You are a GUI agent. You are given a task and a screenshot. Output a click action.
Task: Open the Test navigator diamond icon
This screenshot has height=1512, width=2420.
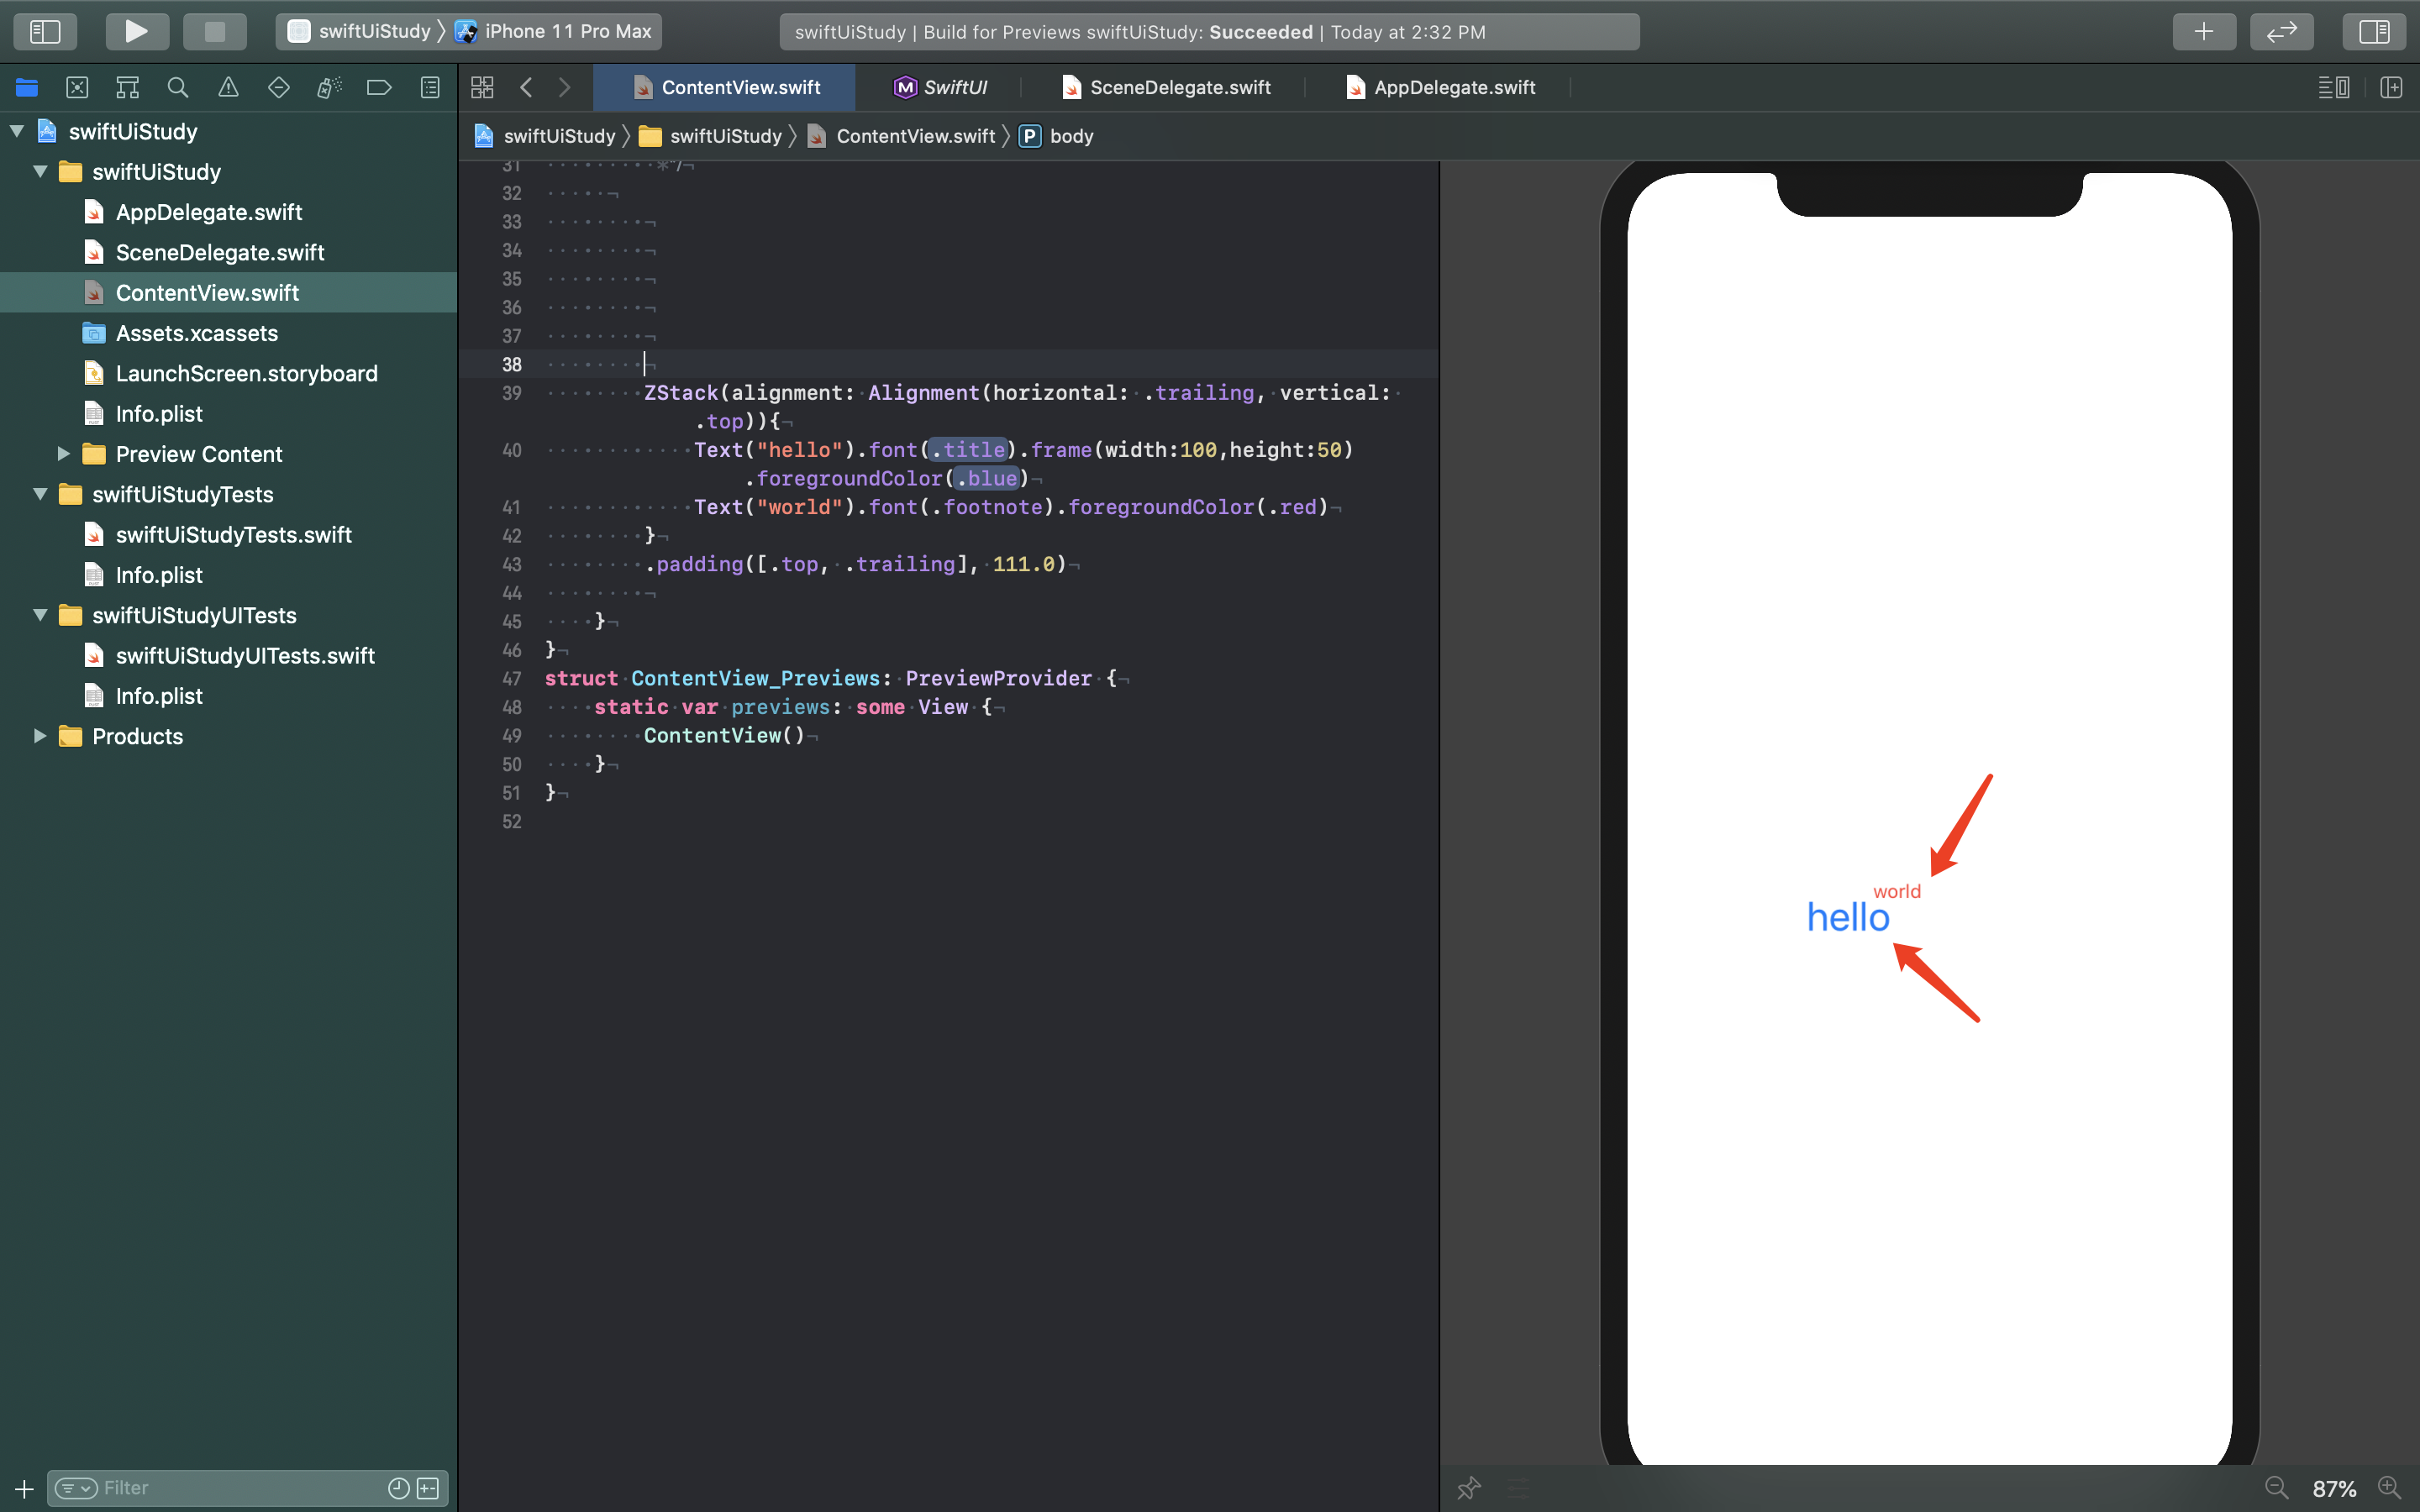pyautogui.click(x=279, y=88)
